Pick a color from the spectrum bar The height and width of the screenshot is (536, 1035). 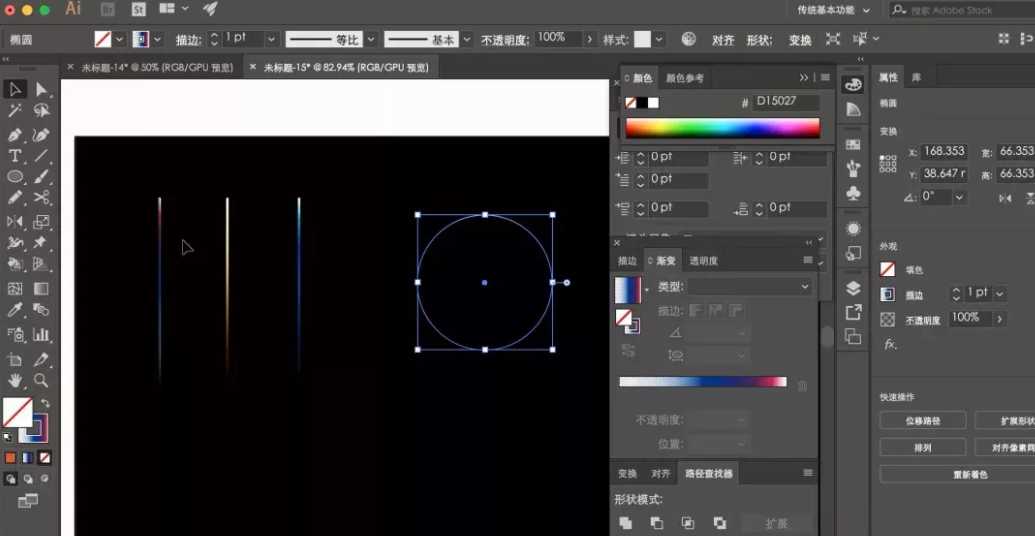point(723,128)
